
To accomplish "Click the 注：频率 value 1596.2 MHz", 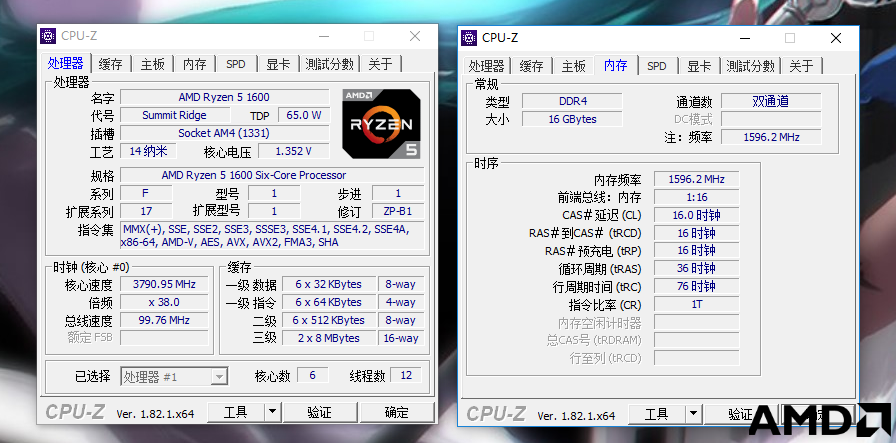I will (x=771, y=137).
